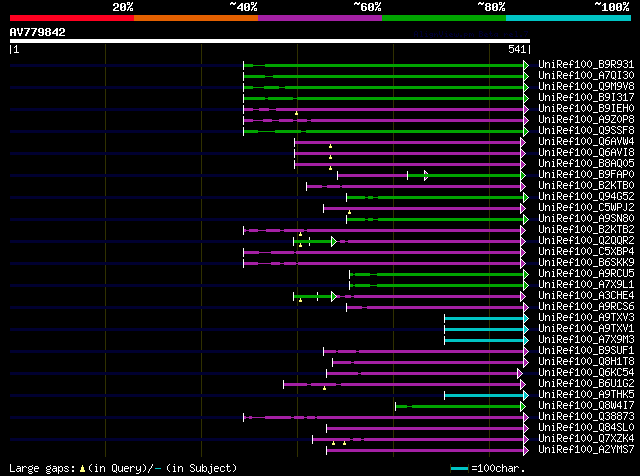Select the UniRef100_B9SUF1 label

pos(586,351)
